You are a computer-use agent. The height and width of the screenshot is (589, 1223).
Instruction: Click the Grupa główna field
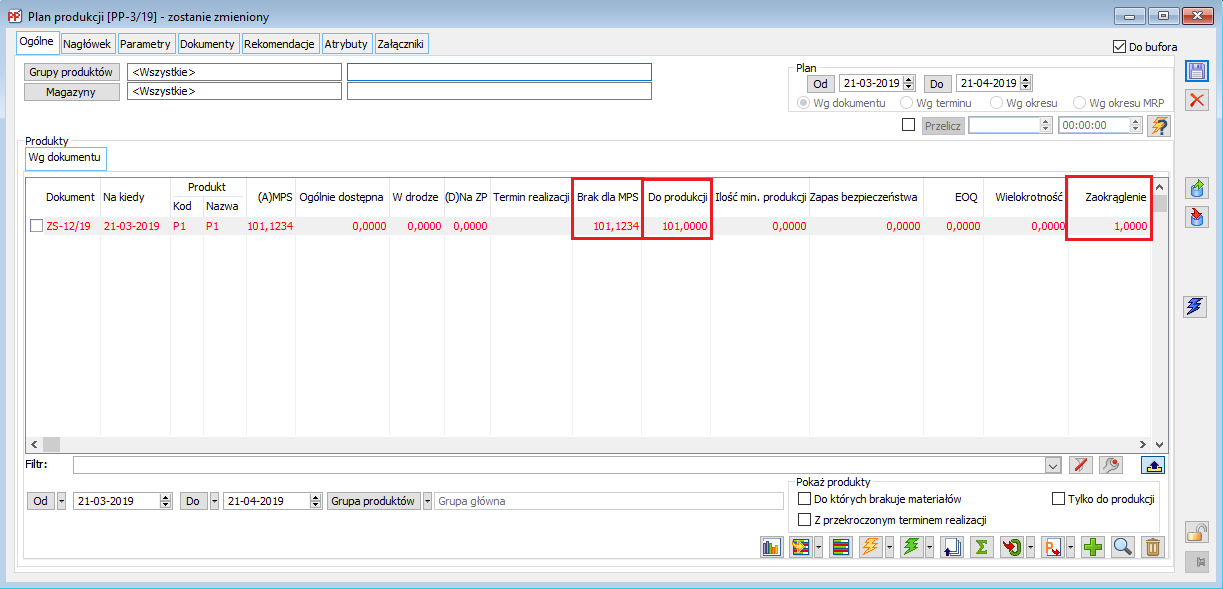(609, 501)
